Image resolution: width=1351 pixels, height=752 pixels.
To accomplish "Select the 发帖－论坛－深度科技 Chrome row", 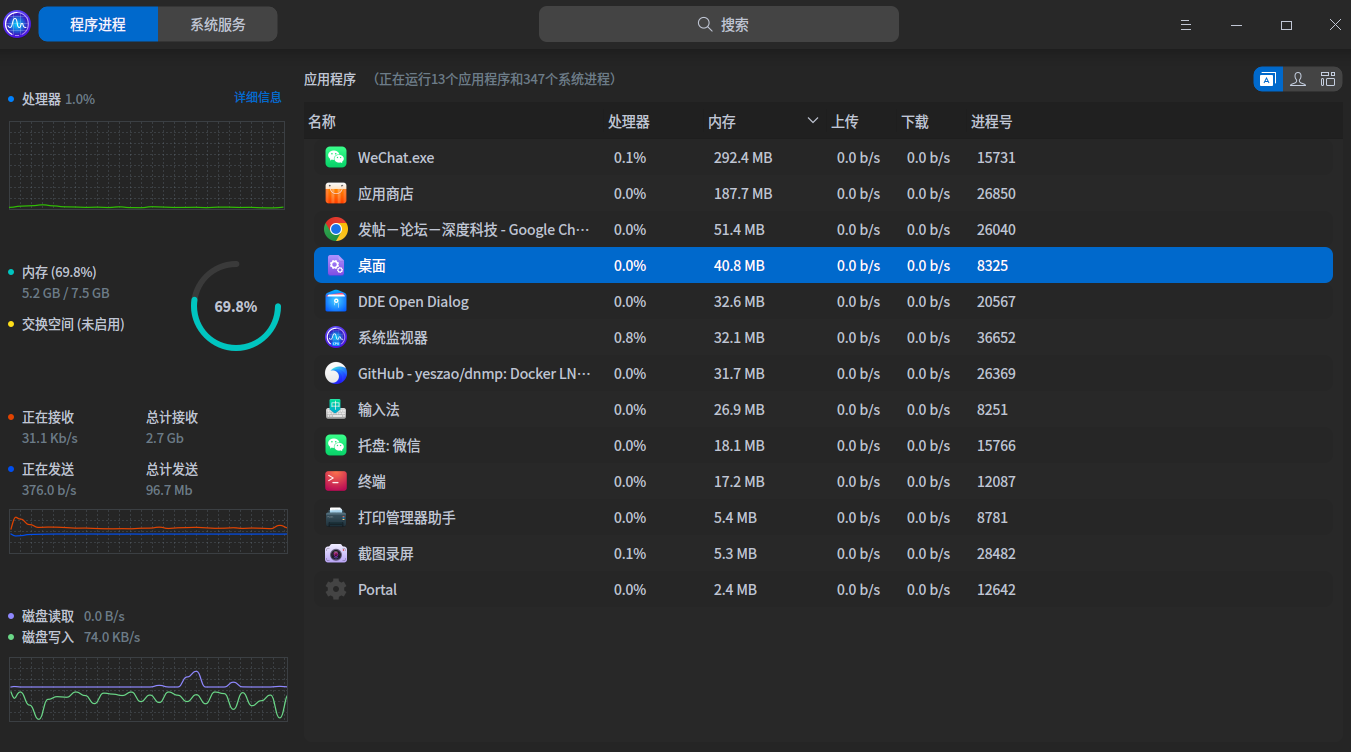I will tap(474, 230).
